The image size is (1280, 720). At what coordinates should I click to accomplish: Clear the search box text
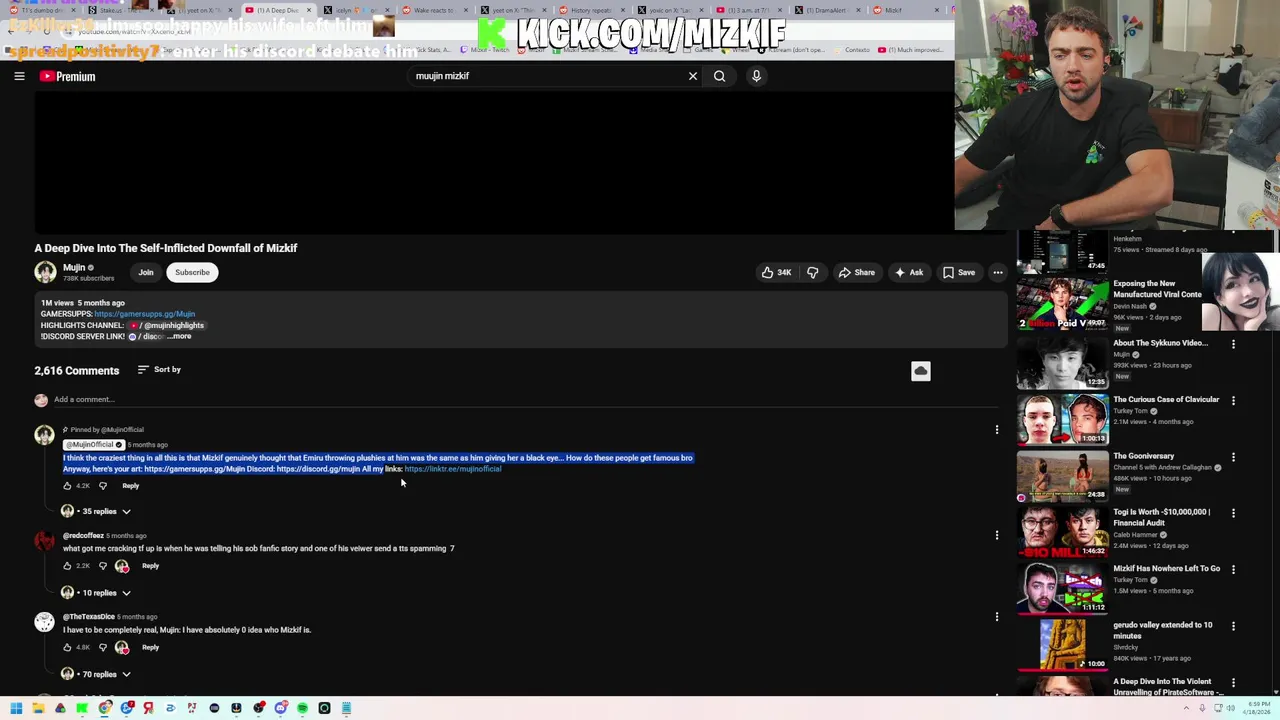[692, 76]
